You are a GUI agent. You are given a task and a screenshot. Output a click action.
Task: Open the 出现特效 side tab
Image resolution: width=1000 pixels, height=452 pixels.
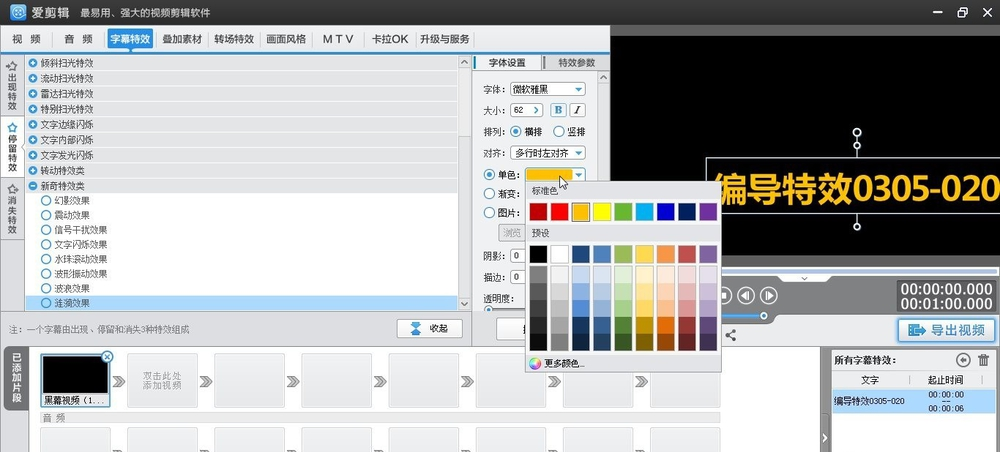coord(12,87)
